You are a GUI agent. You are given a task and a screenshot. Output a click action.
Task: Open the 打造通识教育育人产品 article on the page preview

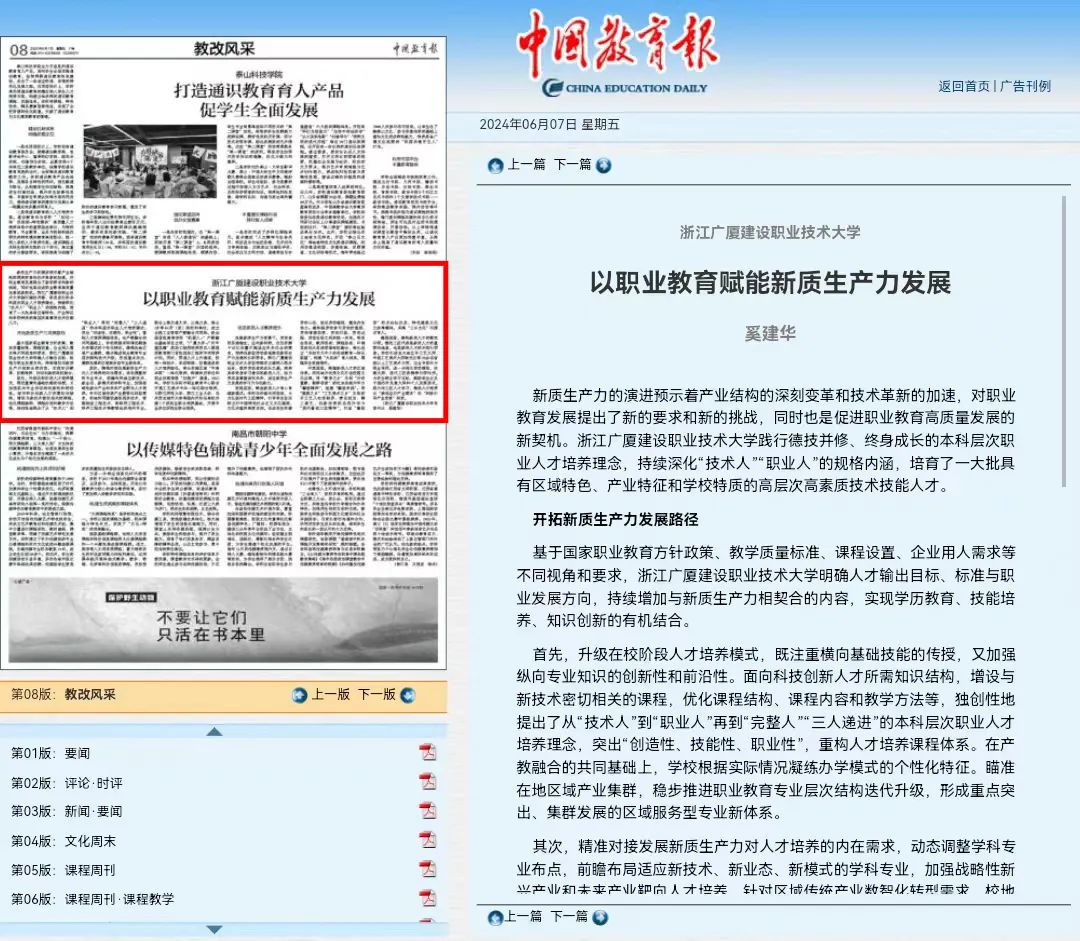258,100
